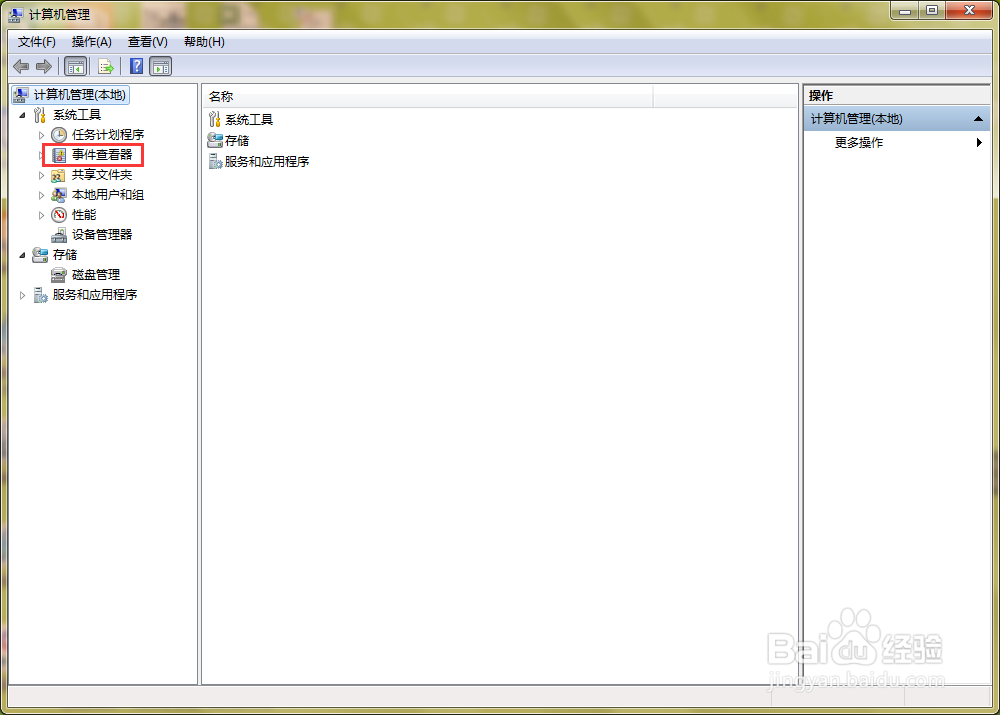The image size is (1000, 715).
Task: Click the 事件查看器 icon in tree
Action: (59, 155)
